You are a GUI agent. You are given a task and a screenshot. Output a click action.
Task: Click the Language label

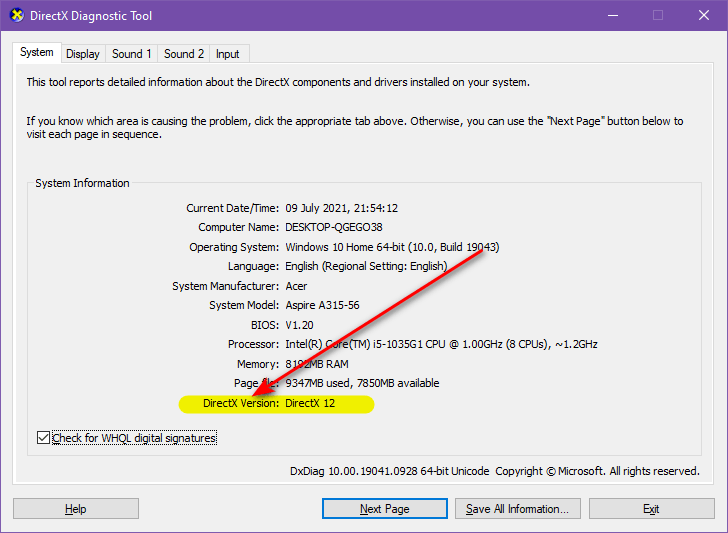point(254,266)
